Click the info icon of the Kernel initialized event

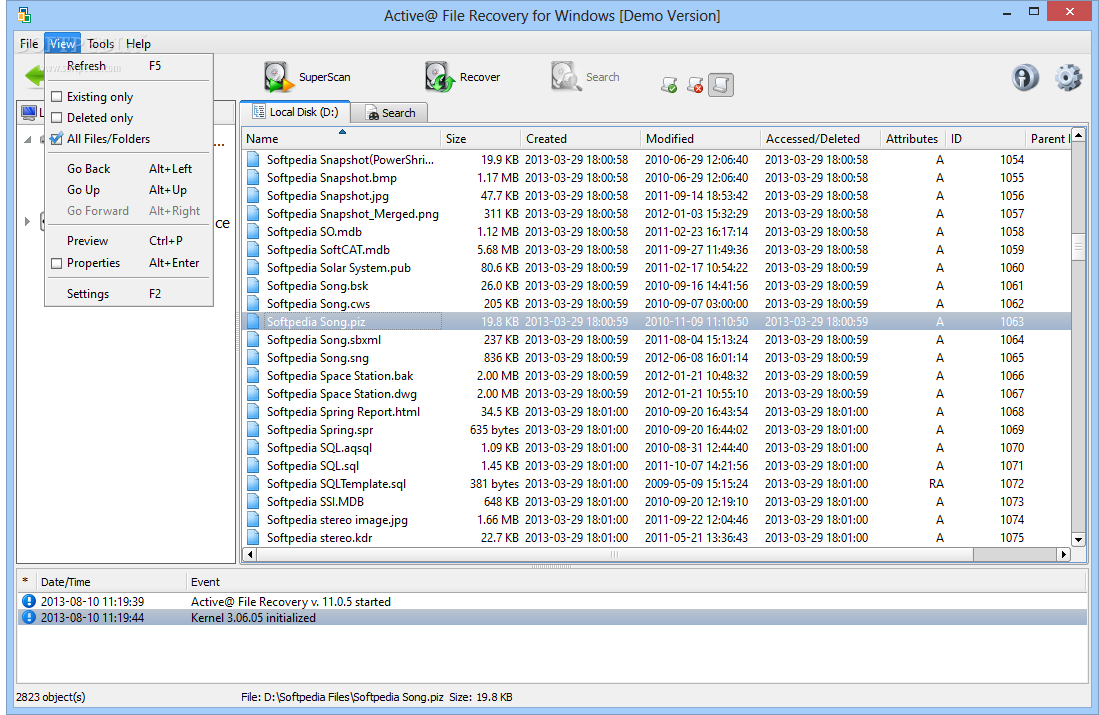29,618
